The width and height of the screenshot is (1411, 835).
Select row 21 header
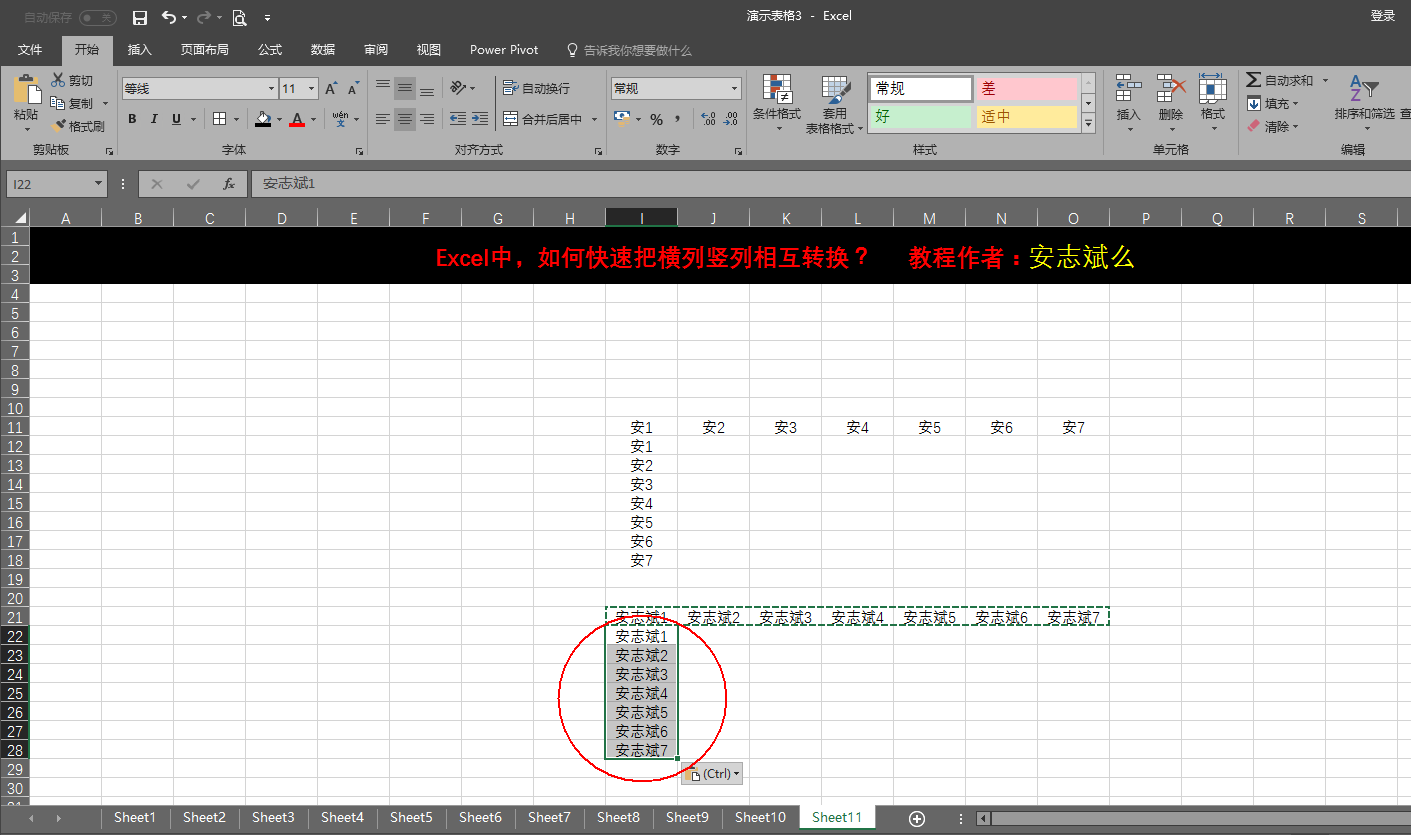pos(15,617)
